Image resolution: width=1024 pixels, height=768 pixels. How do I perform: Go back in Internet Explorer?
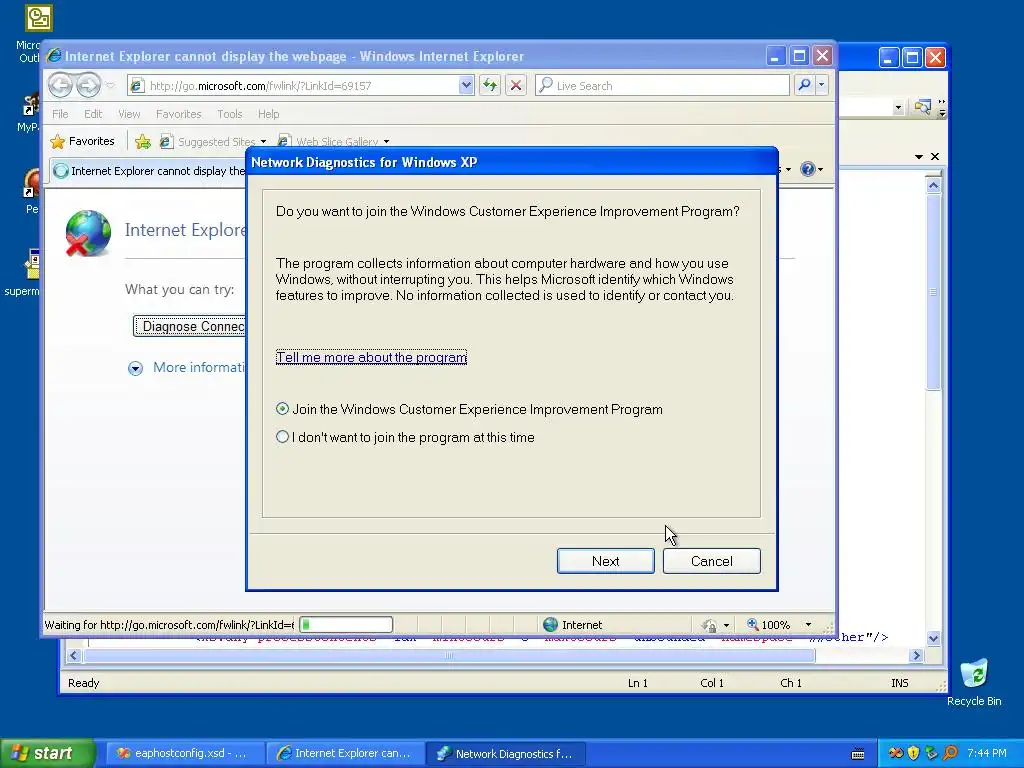click(61, 85)
